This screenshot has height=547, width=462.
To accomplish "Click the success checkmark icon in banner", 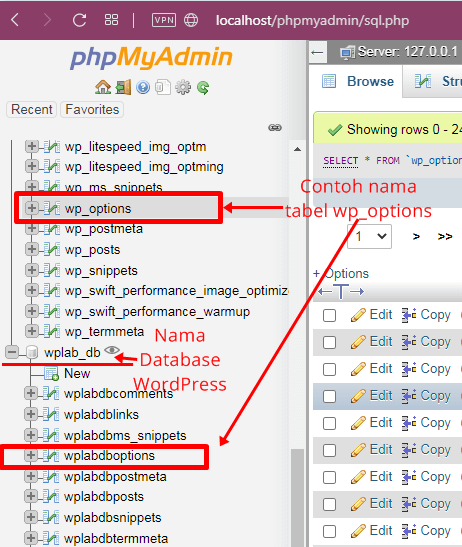I will coord(335,130).
